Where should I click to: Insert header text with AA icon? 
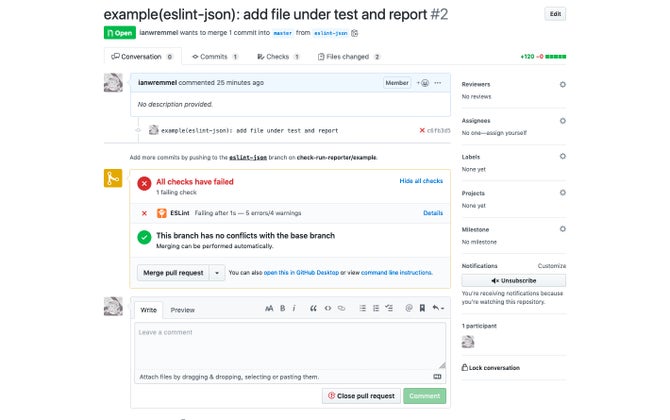point(269,308)
